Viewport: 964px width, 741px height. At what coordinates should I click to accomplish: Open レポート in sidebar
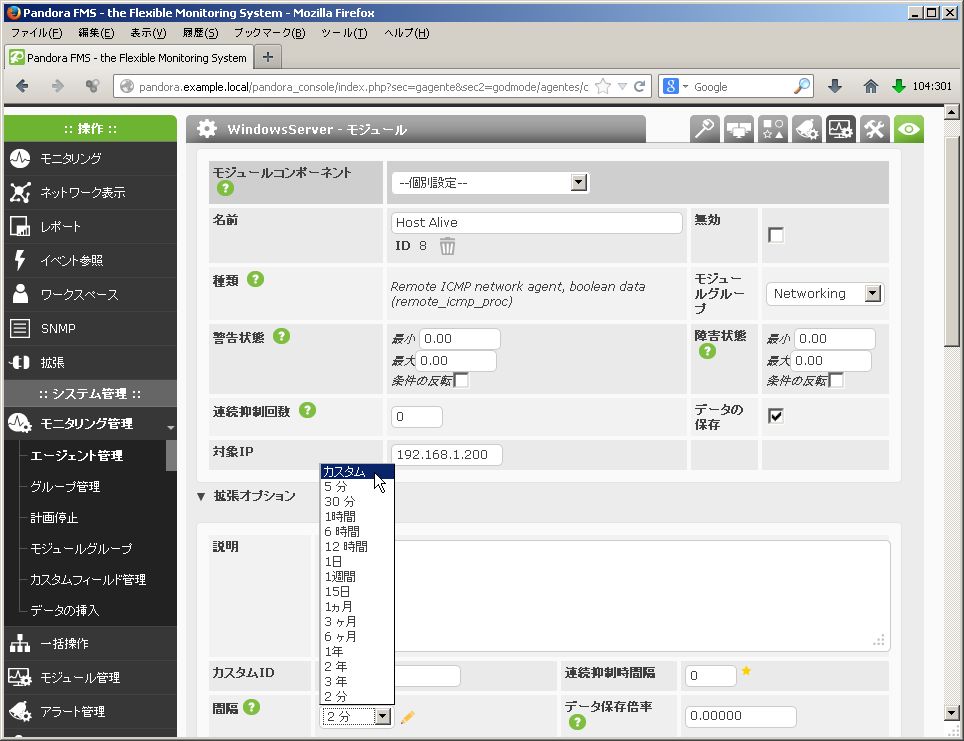tap(90, 226)
